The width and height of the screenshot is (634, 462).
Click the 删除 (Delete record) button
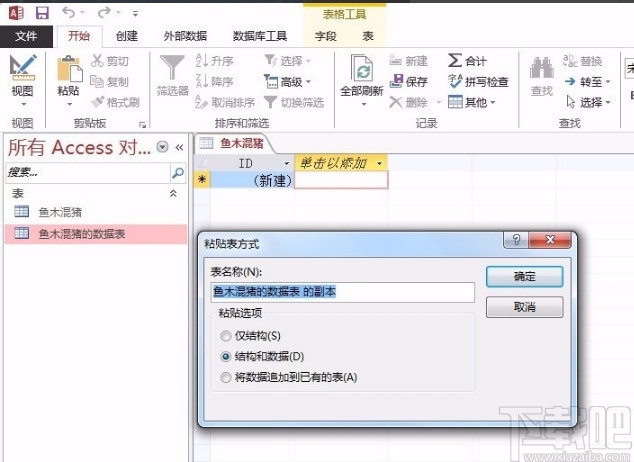[408, 102]
